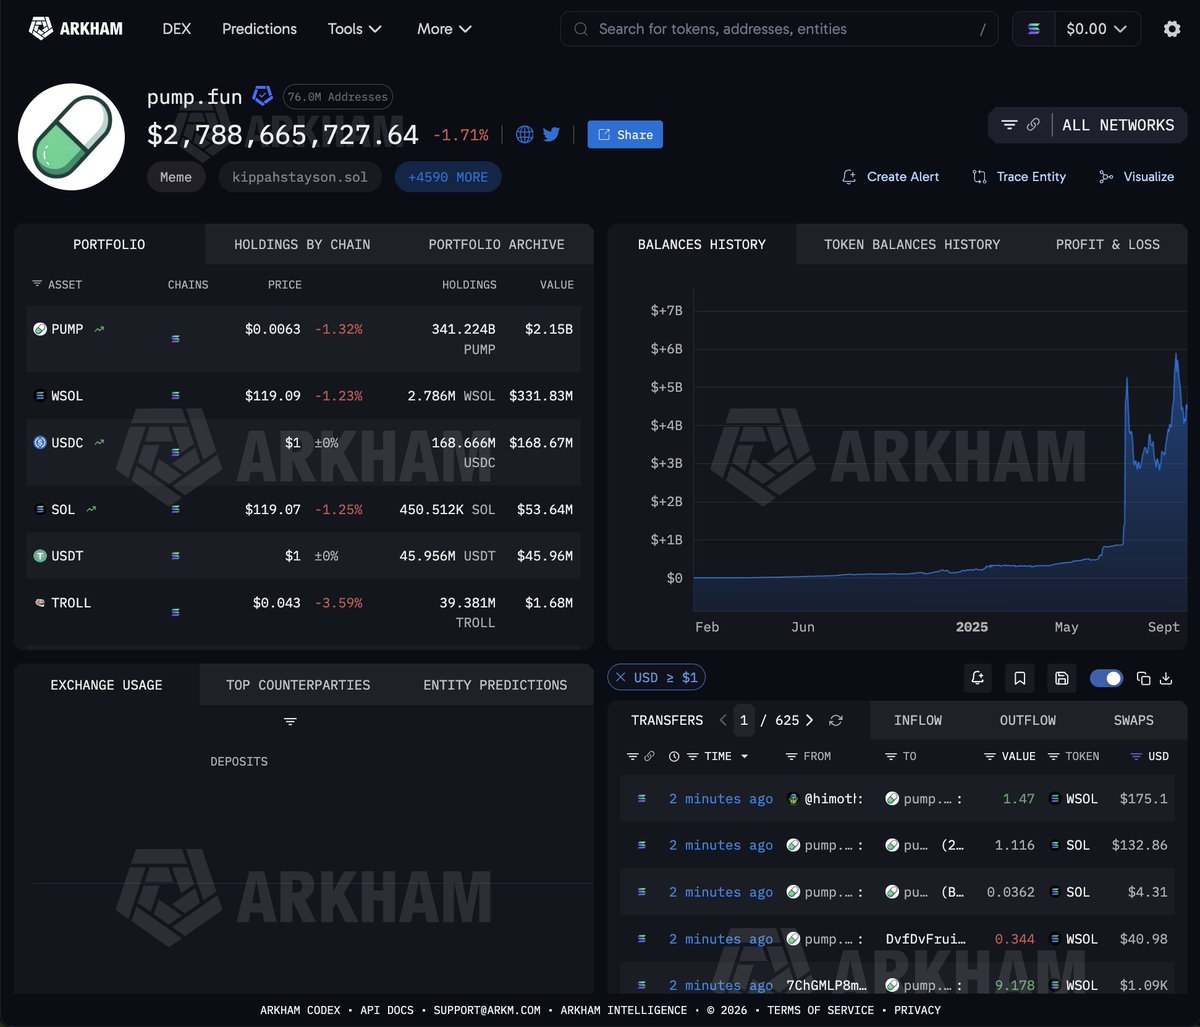Switch to HOLDINGS BY CHAIN tab

click(x=302, y=244)
